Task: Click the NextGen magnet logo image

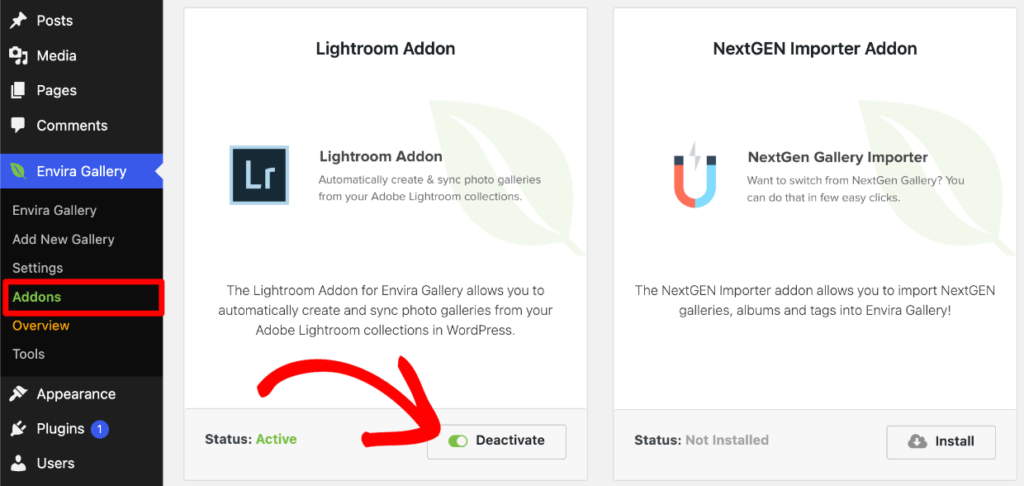Action: click(695, 174)
